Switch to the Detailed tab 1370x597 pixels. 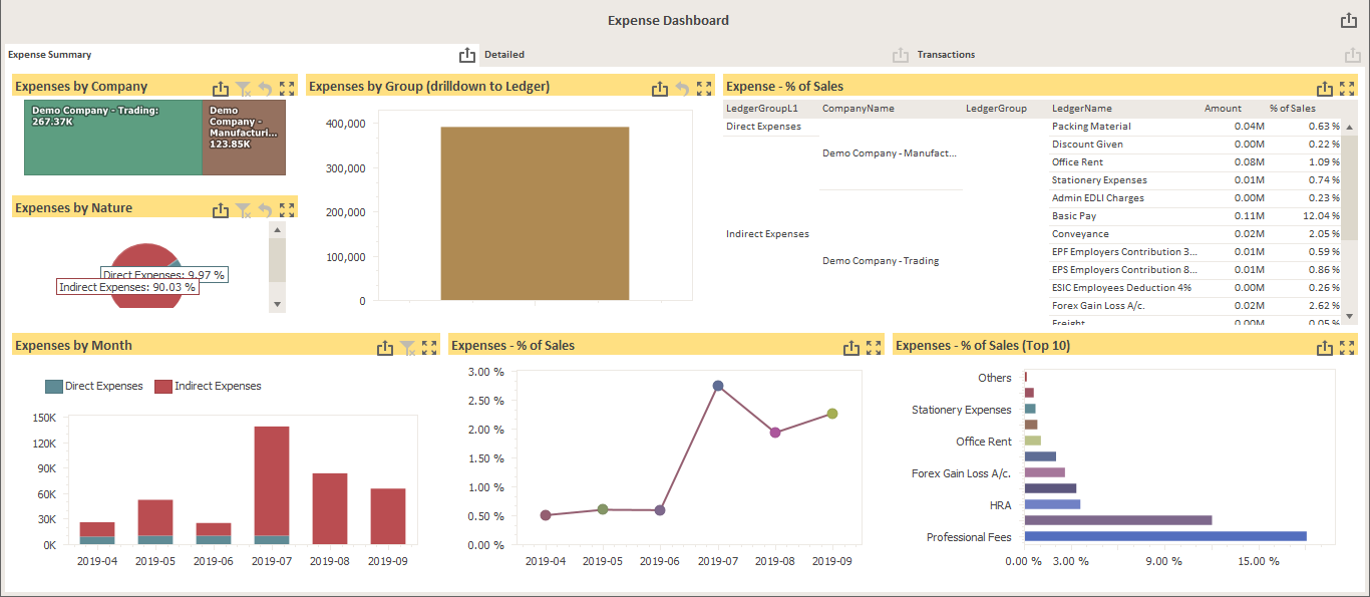click(505, 54)
